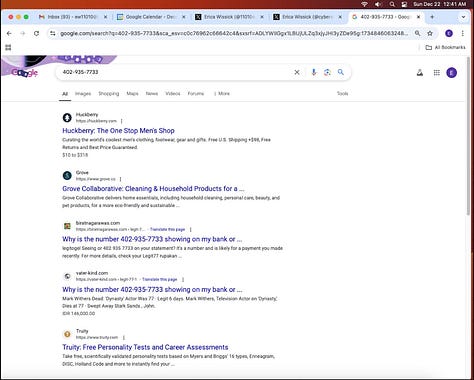Open macOS Wi-Fi status menu
474x380 pixels.
[x=365, y=4]
